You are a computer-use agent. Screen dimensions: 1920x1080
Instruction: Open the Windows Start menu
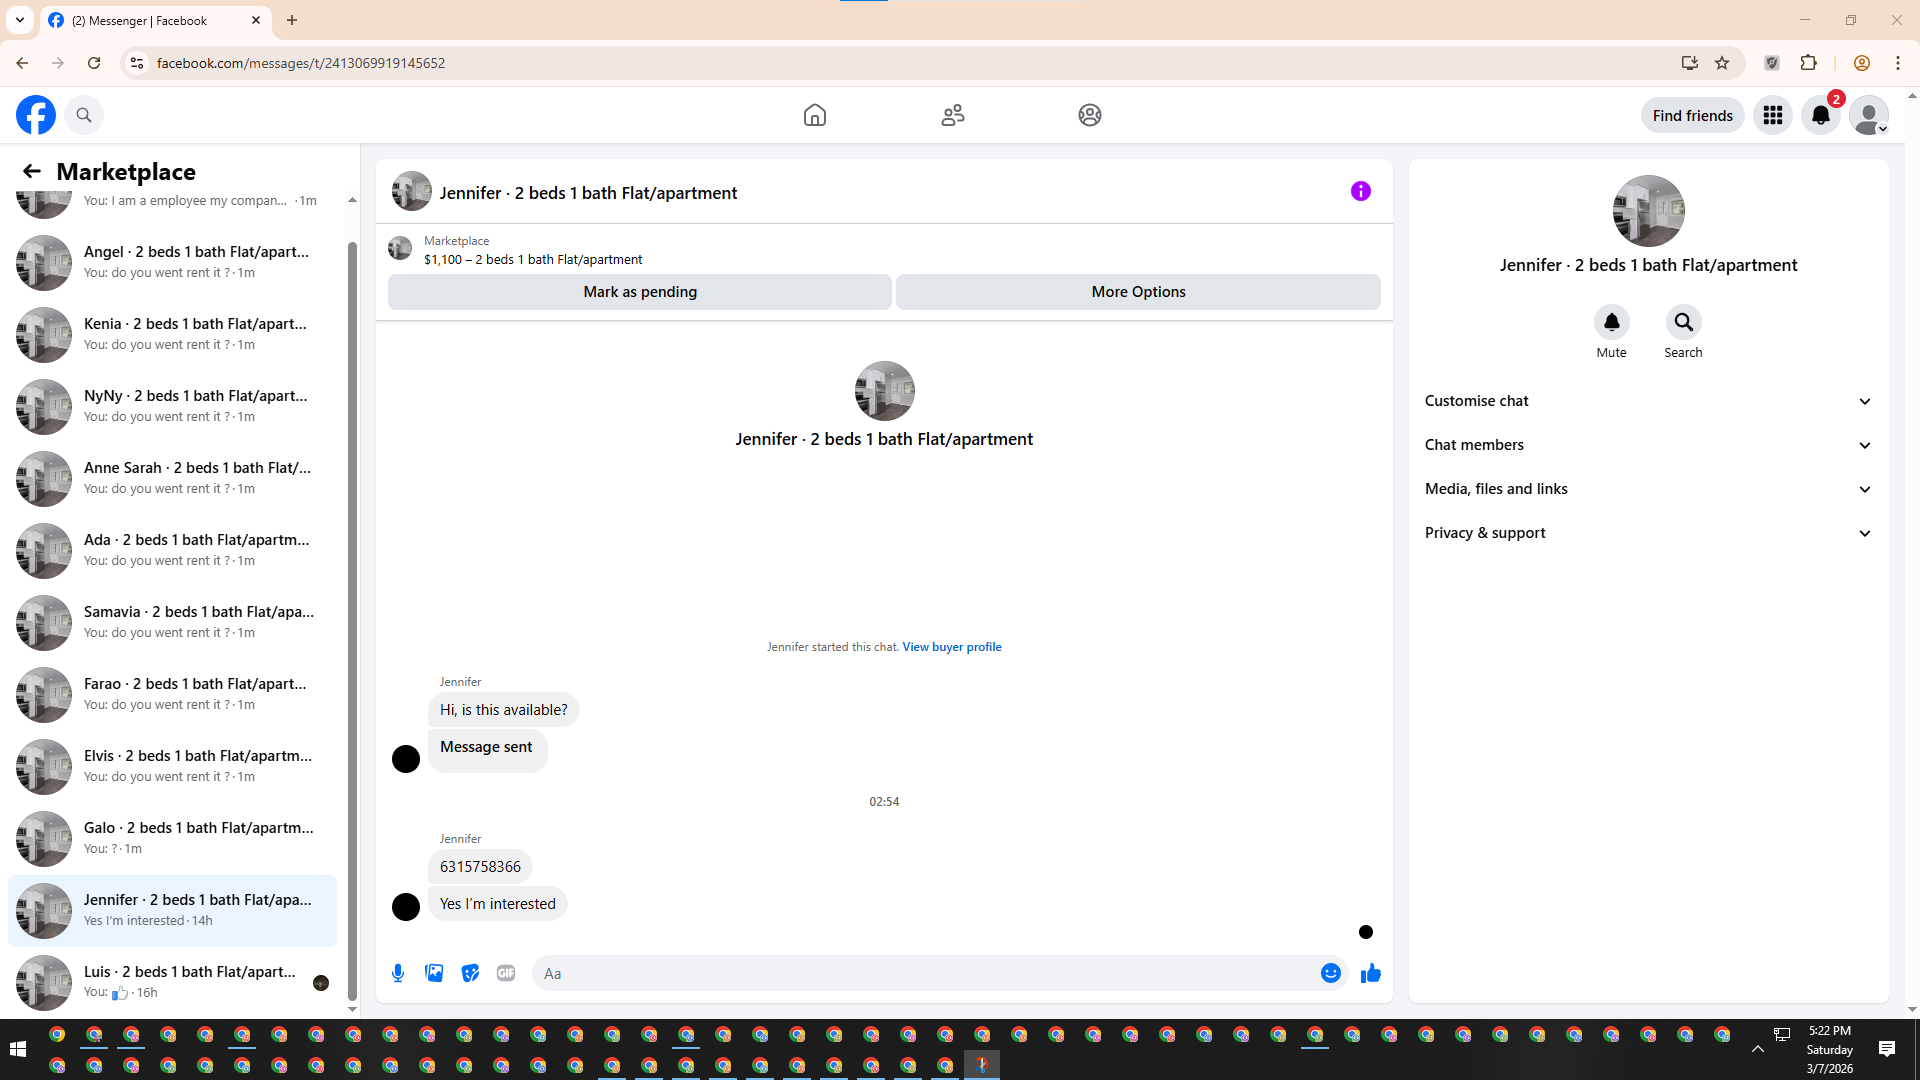[x=17, y=1048]
